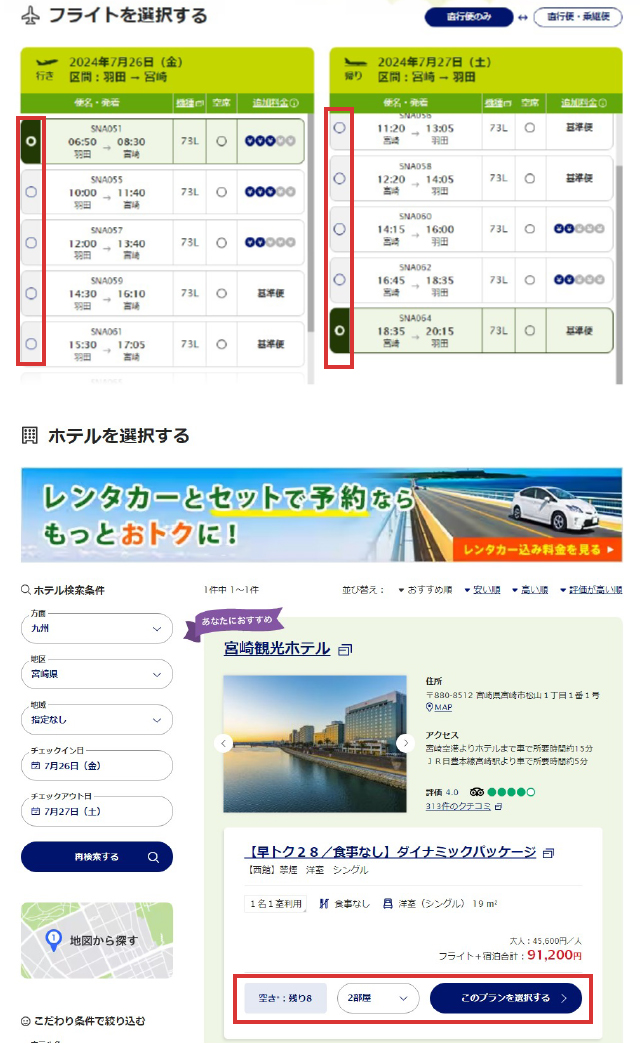Viewport: 640px width, 1044px height.
Task: Click hotel photo thumbnail
Action: pyautogui.click(x=315, y=744)
